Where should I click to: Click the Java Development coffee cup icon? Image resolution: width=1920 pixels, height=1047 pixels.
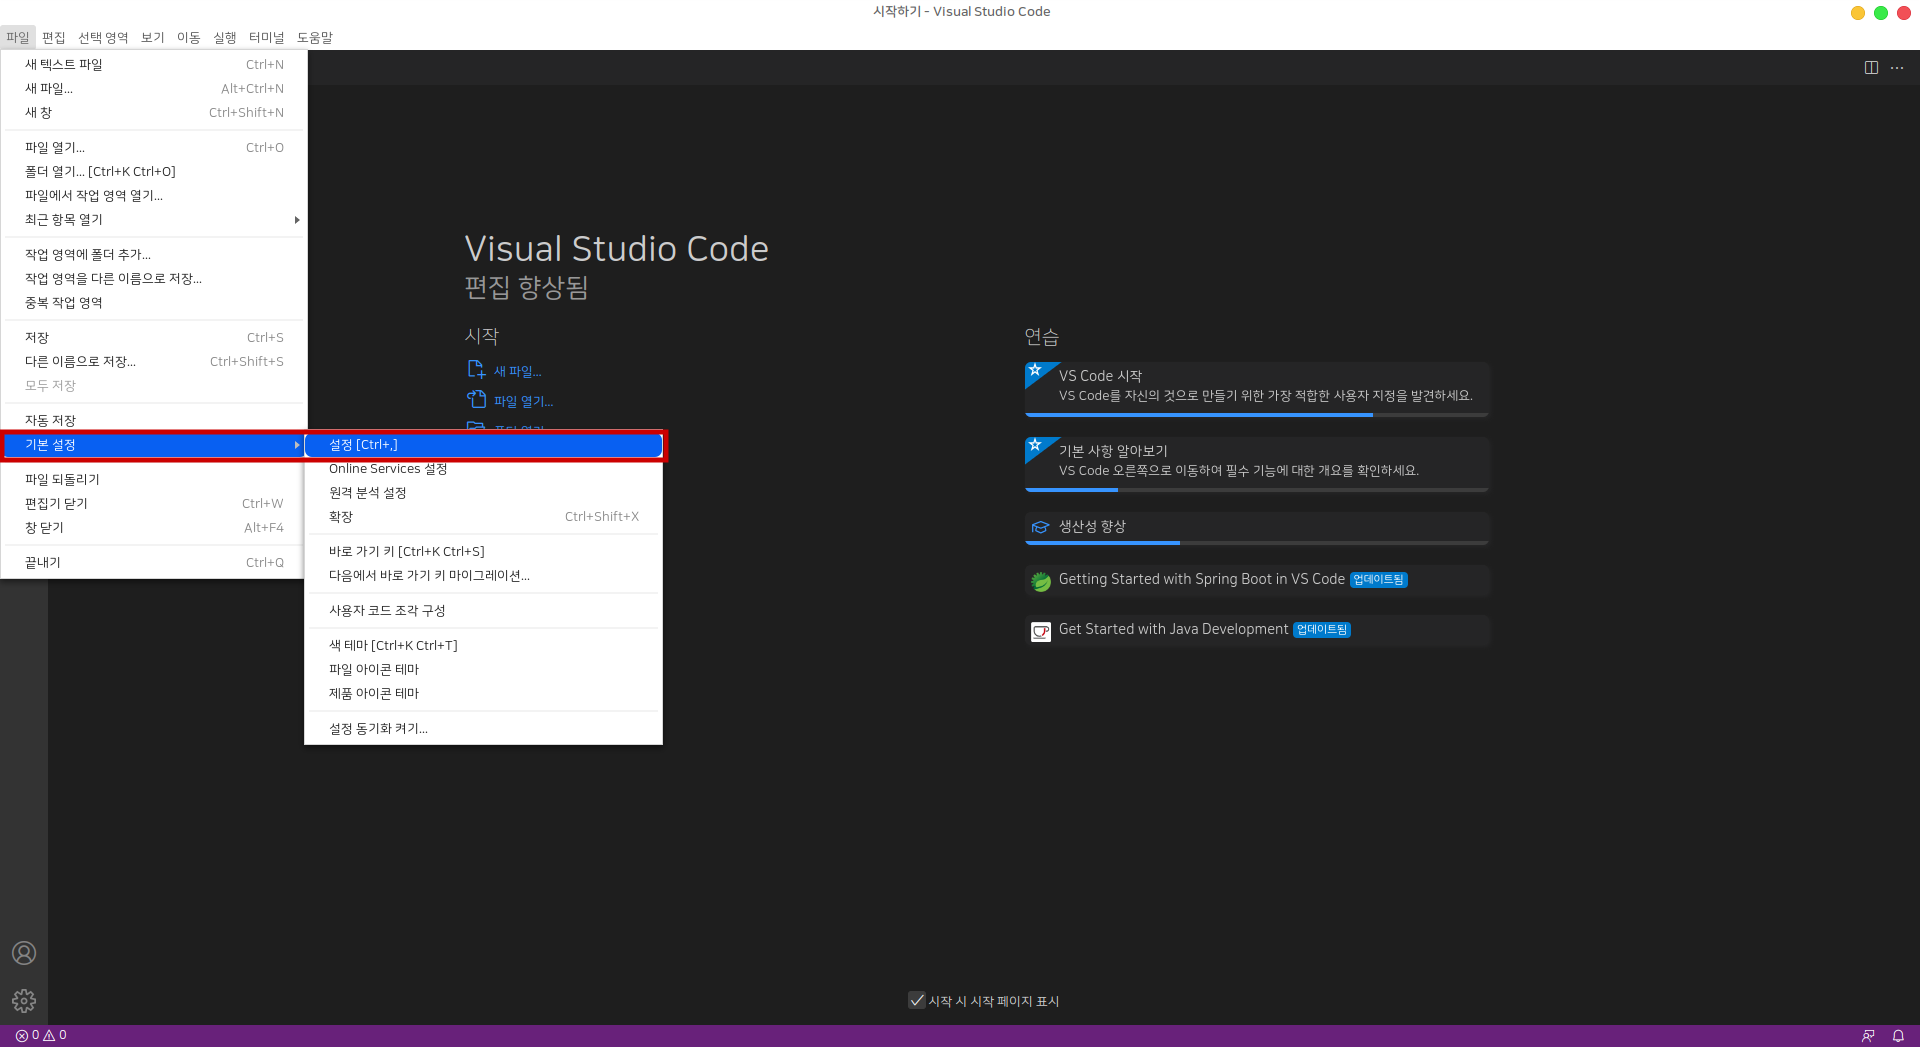[x=1041, y=631]
